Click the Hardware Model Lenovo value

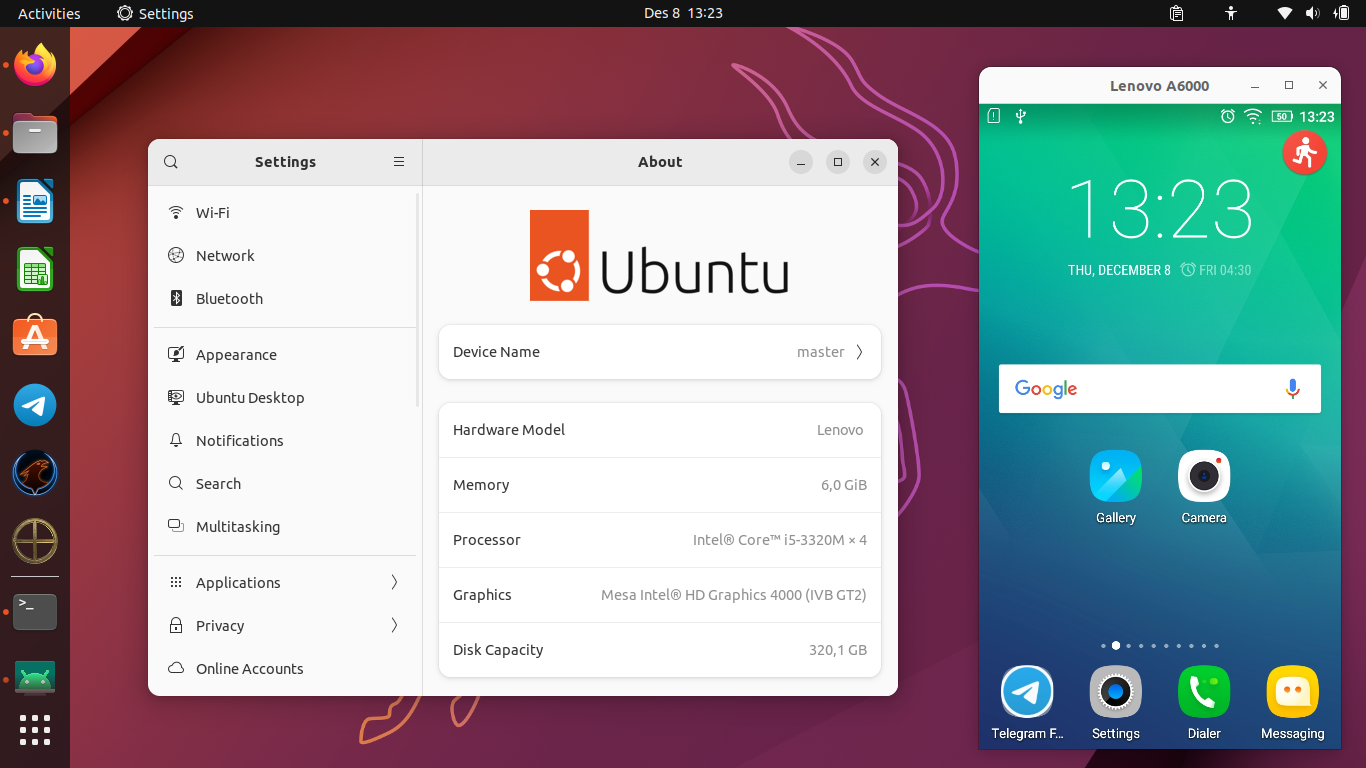tap(840, 430)
